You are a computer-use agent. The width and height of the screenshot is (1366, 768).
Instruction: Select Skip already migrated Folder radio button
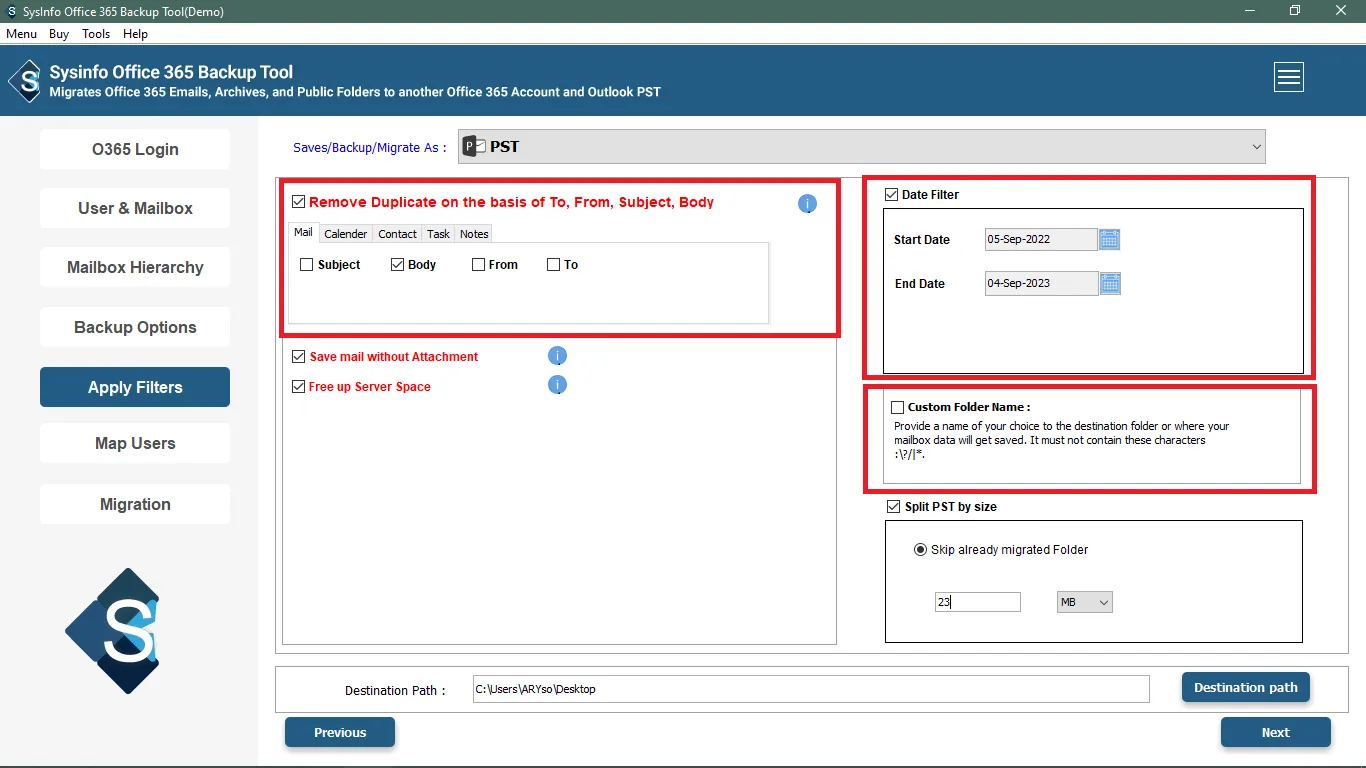[x=920, y=550]
